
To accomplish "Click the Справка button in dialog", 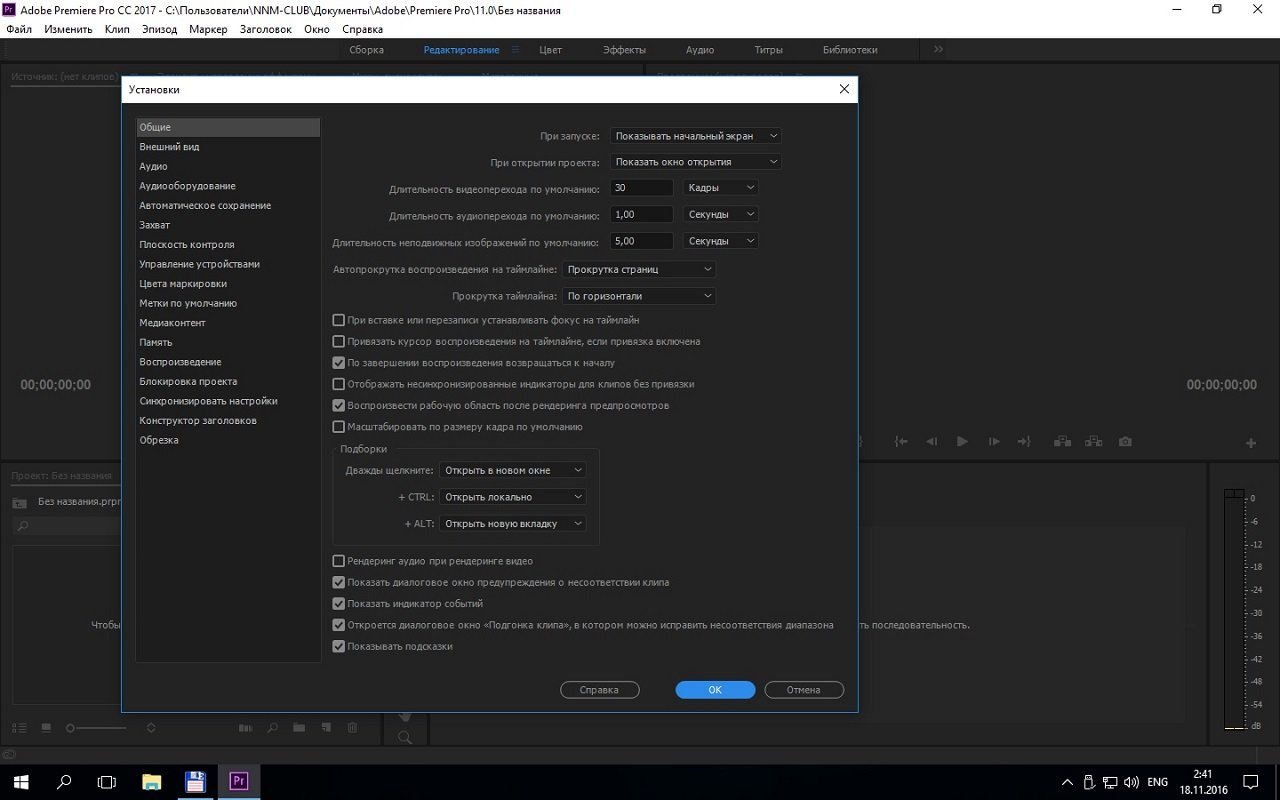I will 599,690.
